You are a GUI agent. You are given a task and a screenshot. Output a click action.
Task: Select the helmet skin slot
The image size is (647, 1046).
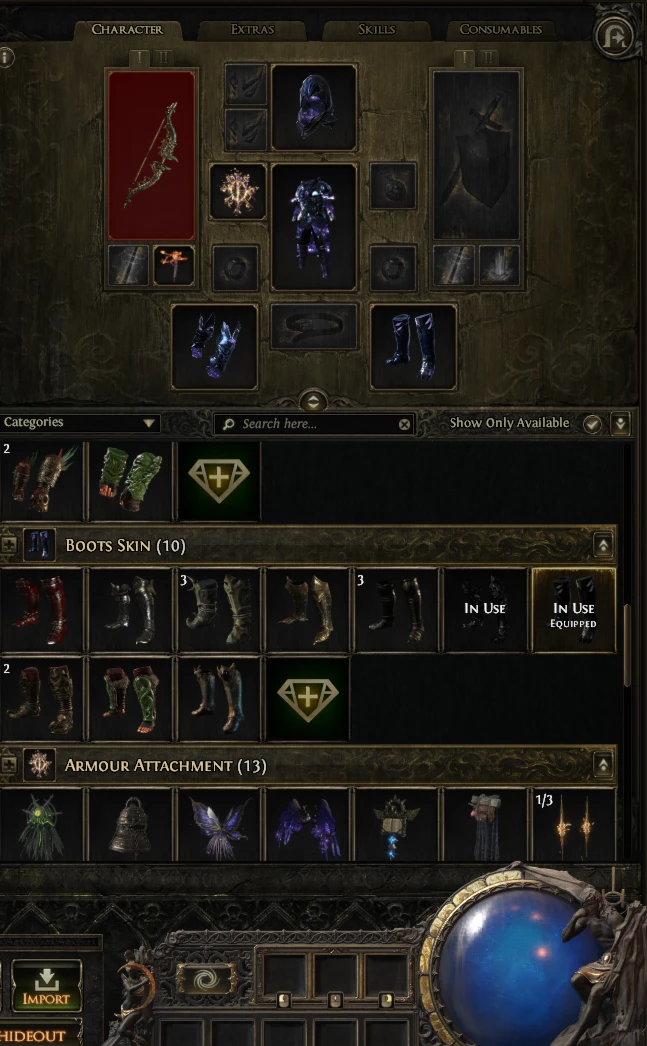[313, 107]
